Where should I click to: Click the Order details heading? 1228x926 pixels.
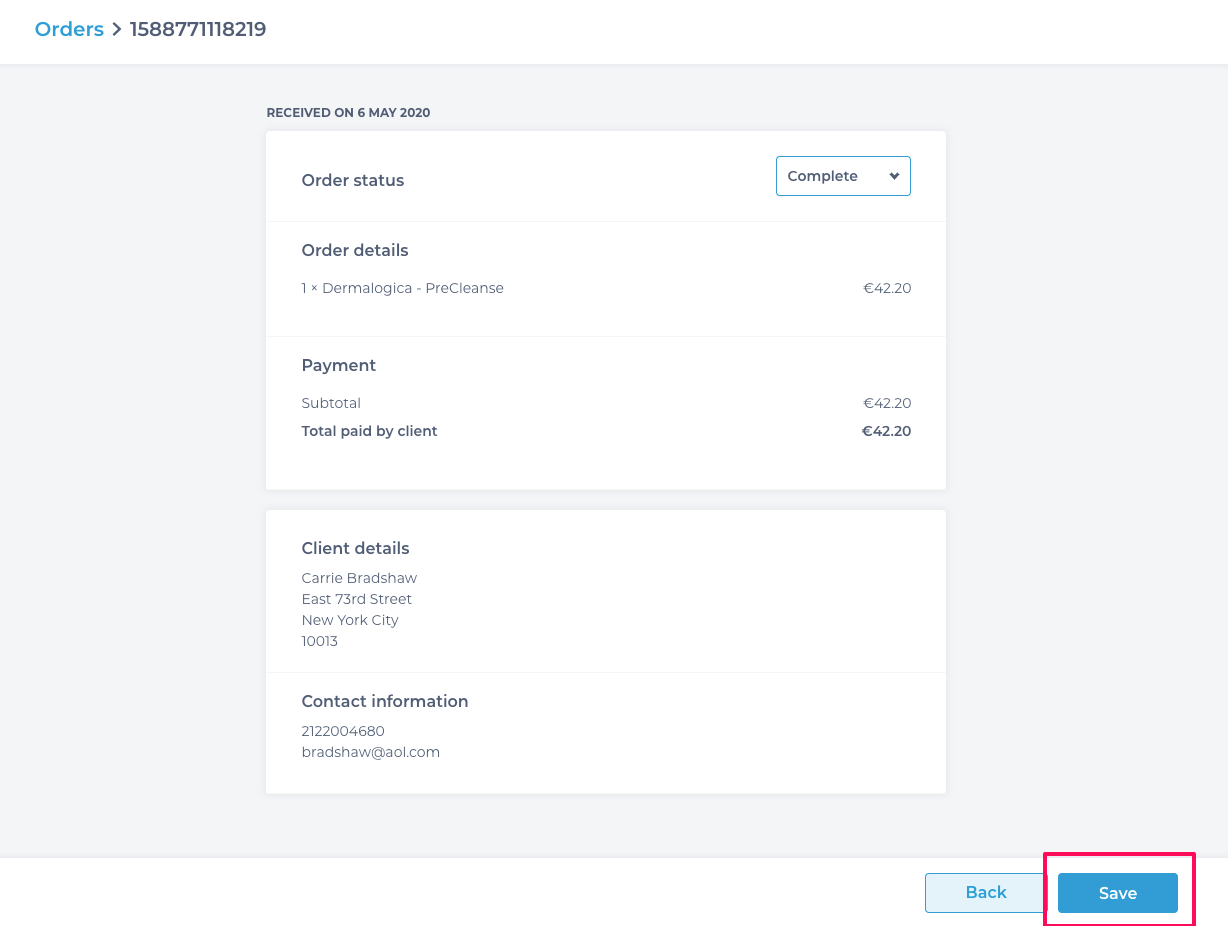(x=355, y=250)
